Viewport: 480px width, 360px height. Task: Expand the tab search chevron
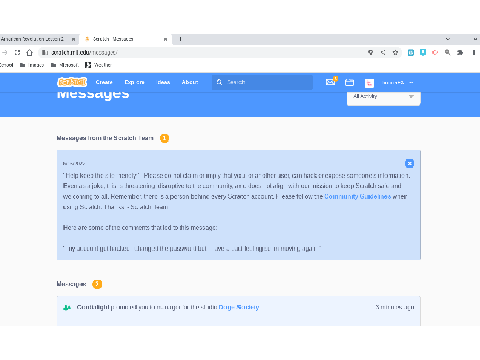(448, 39)
